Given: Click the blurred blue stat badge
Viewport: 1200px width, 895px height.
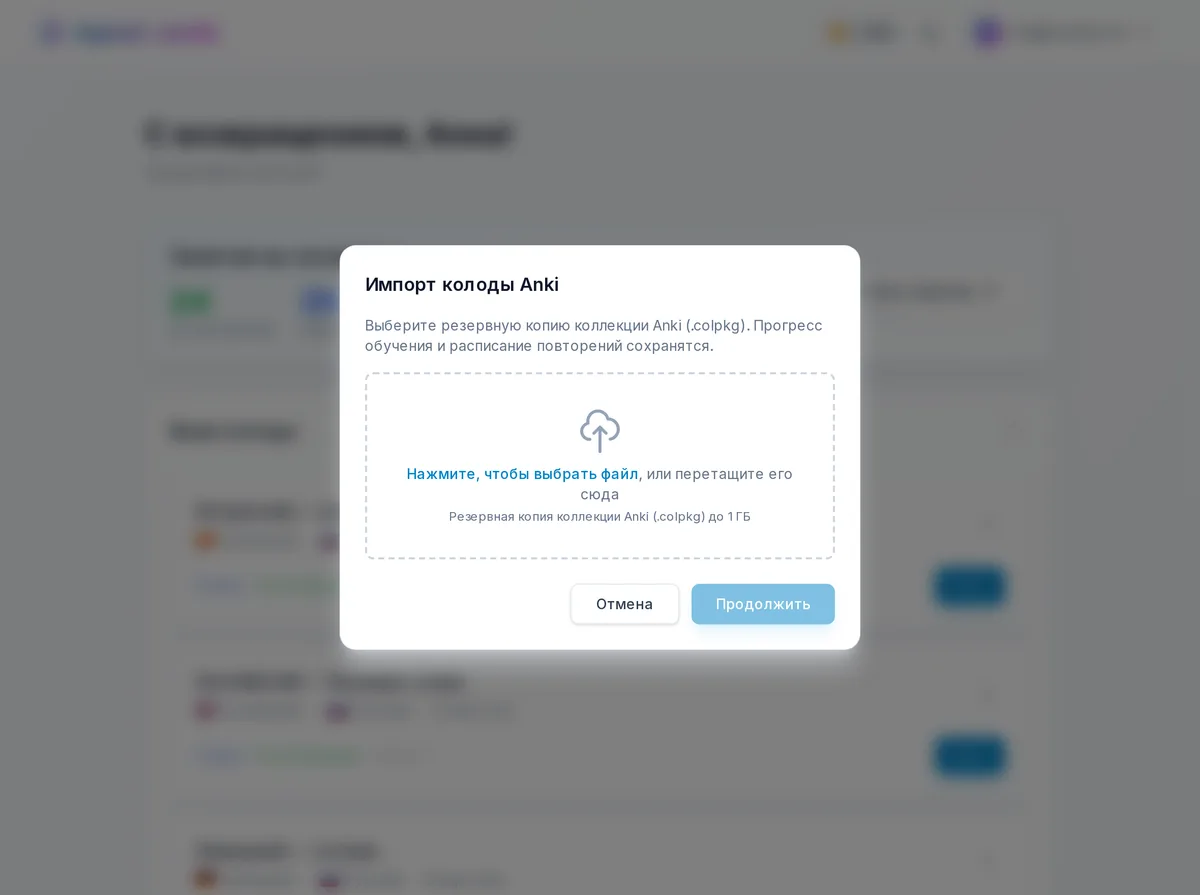Looking at the screenshot, I should [318, 301].
